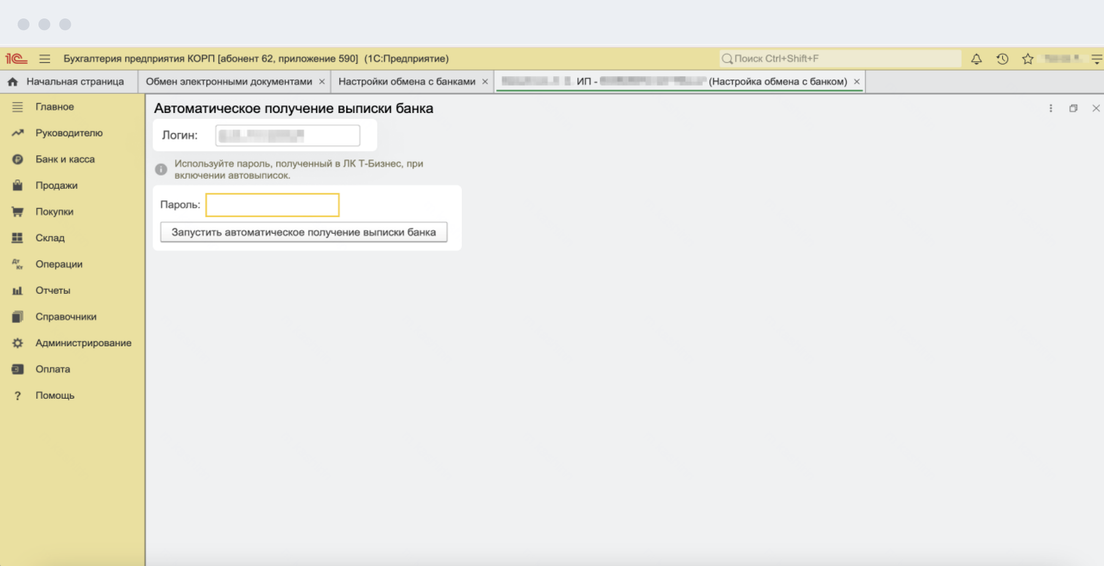Viewport: 1104px width, 566px height.
Task: Close the Настройки обмена с банками tab
Action: click(x=485, y=82)
